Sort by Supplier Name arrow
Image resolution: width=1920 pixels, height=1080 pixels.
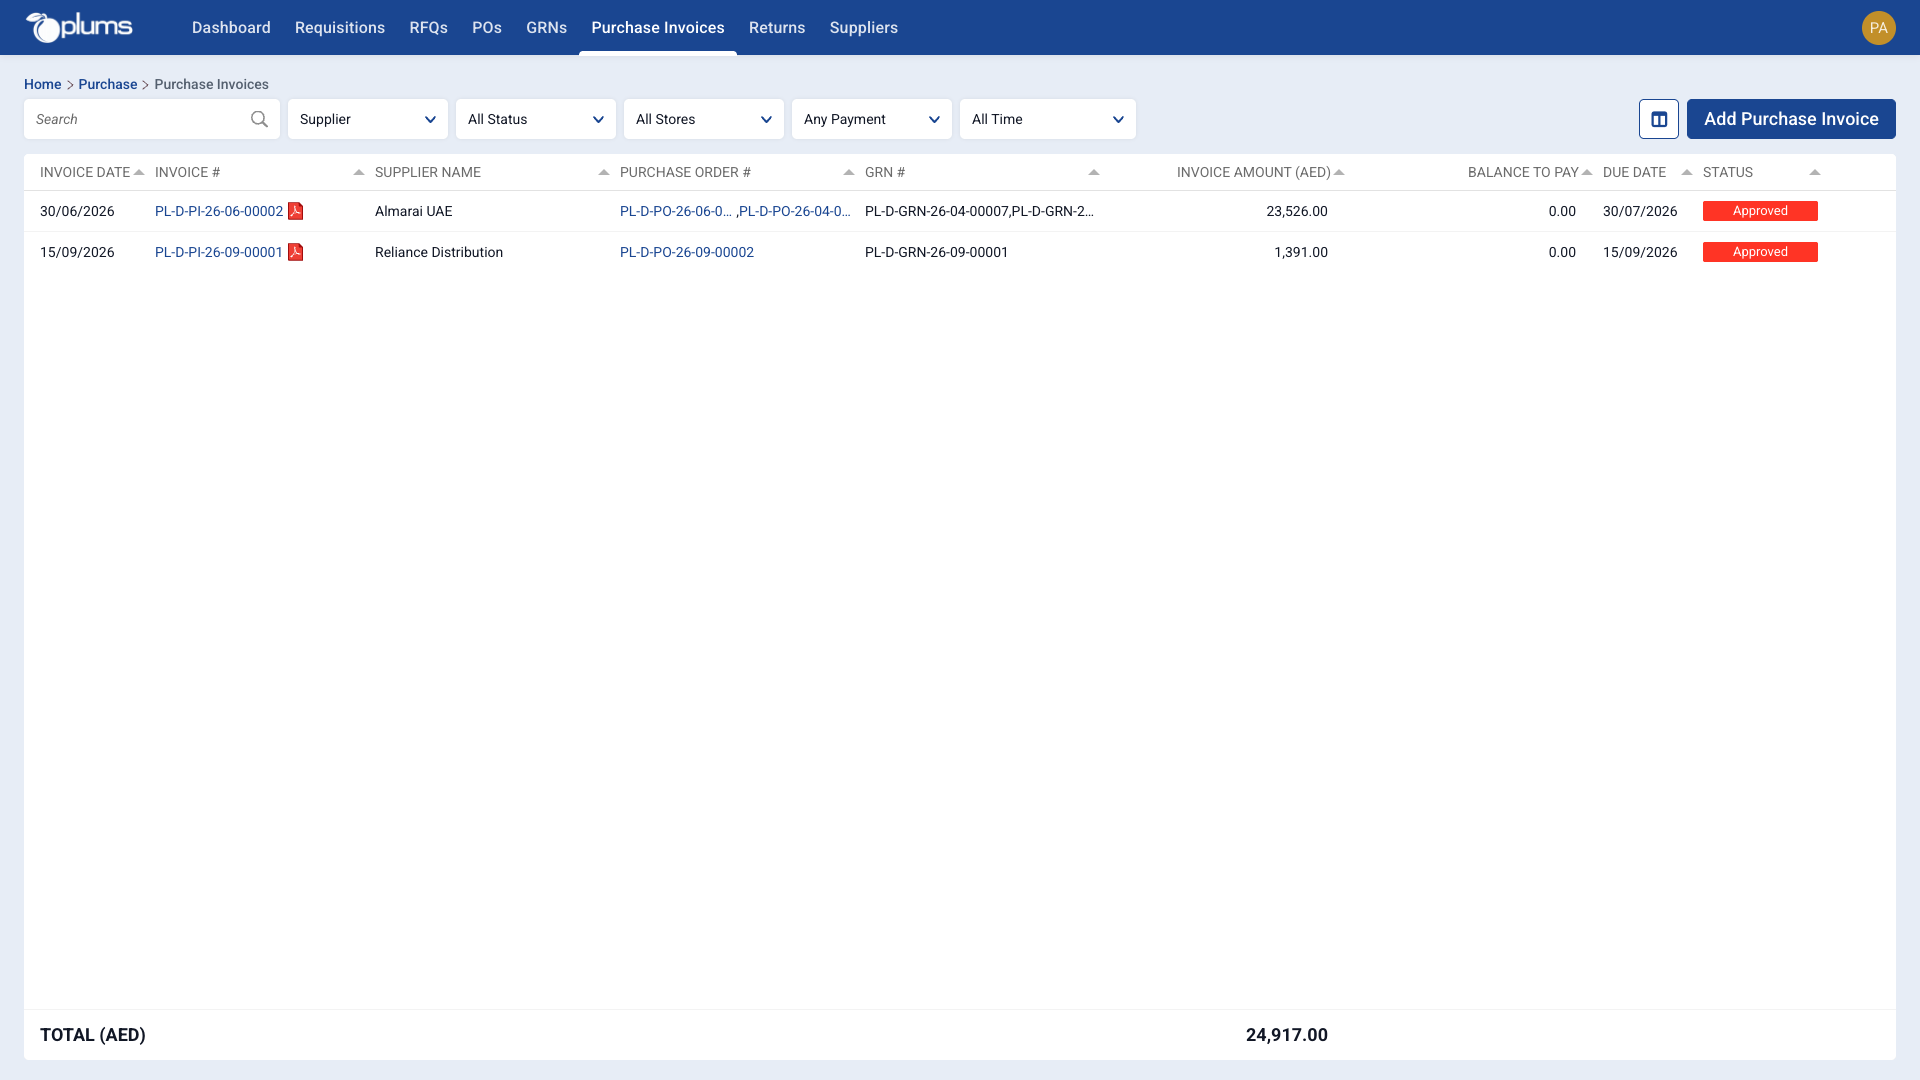[x=604, y=172]
